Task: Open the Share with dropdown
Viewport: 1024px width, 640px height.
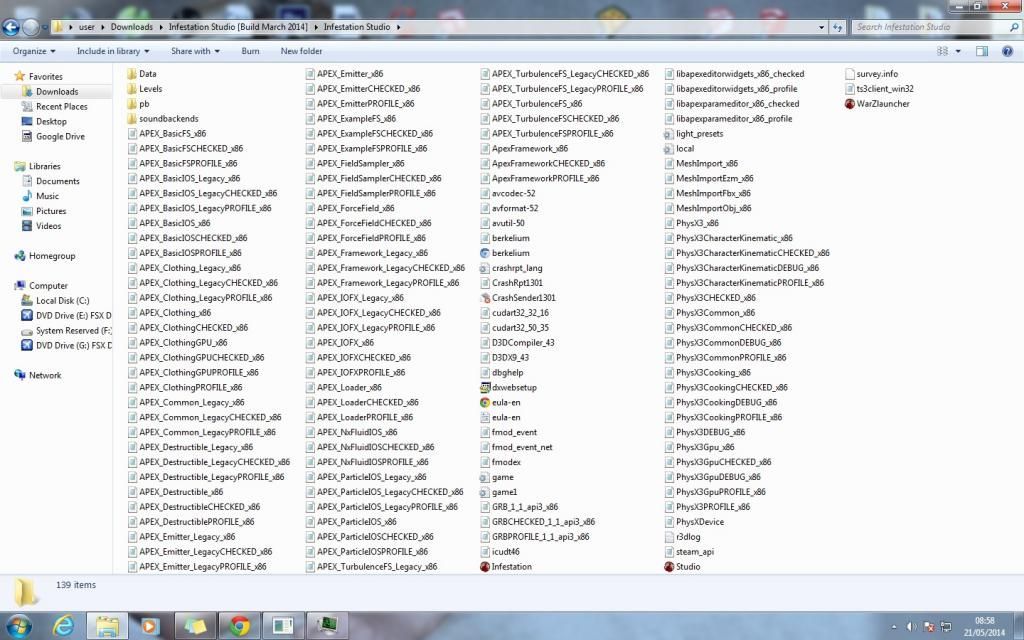Action: (x=194, y=51)
